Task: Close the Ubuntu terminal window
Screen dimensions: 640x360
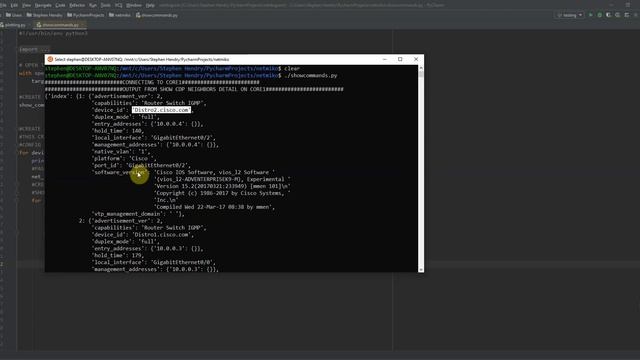Action: [x=416, y=59]
